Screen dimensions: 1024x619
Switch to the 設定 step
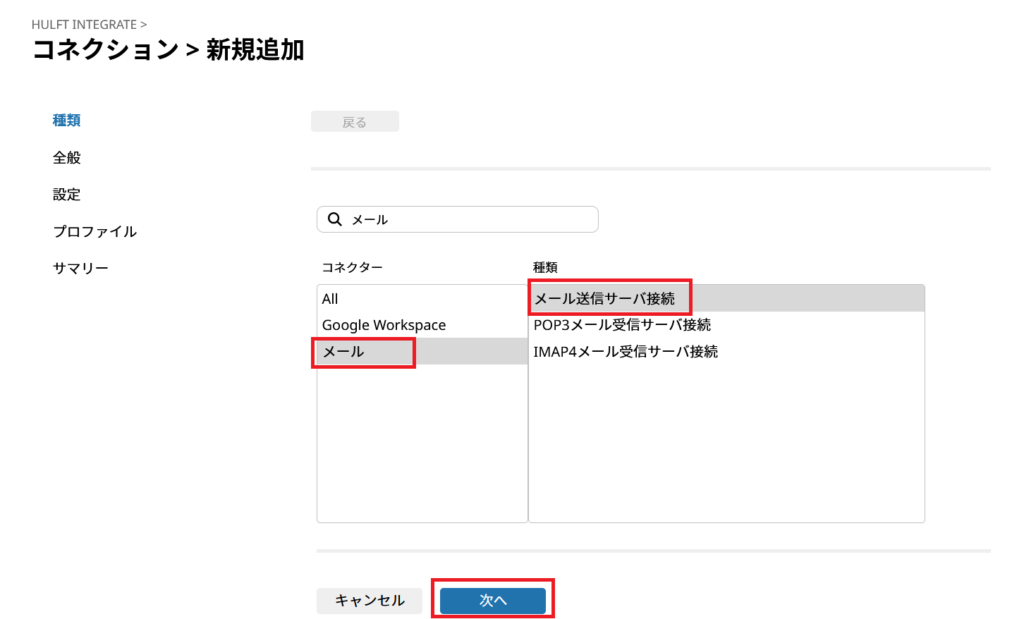(x=66, y=194)
